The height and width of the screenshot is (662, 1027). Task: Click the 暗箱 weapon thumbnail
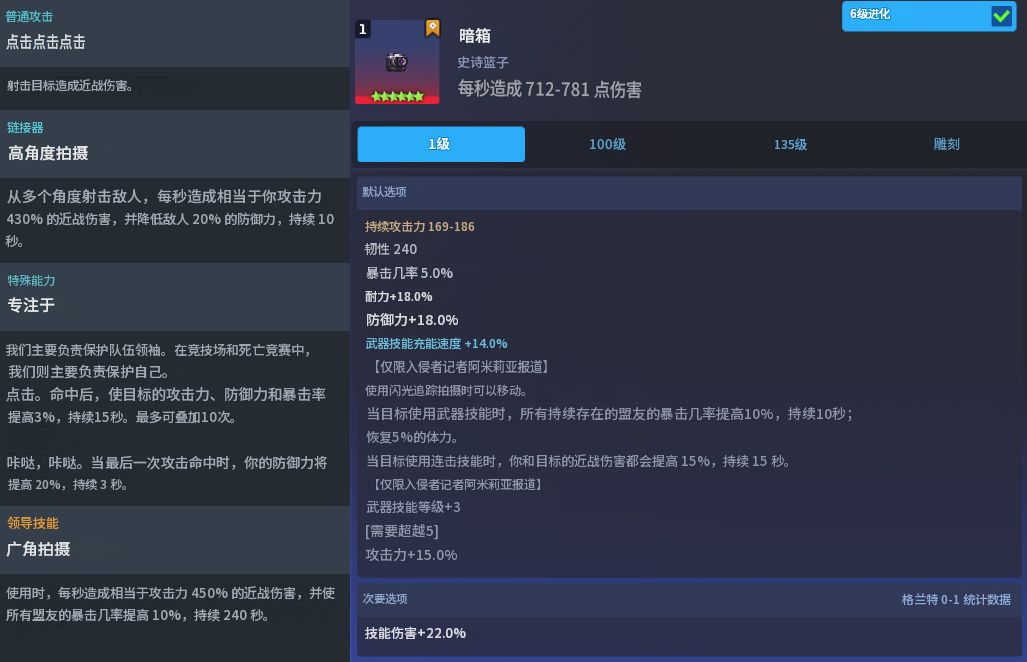[x=397, y=62]
